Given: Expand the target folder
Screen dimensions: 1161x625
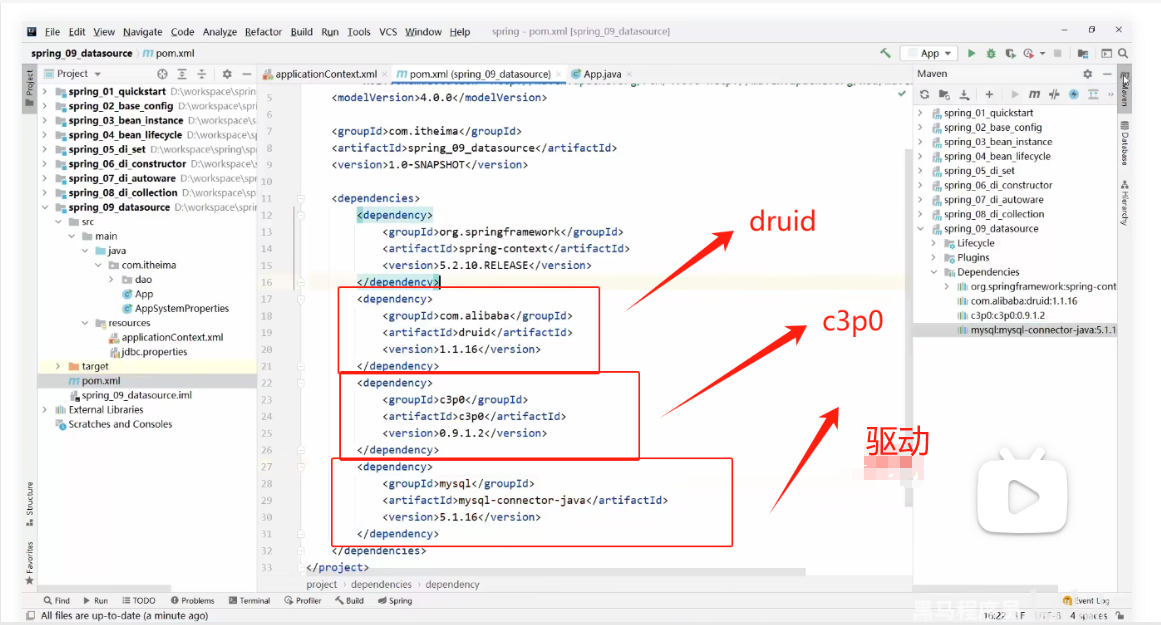Looking at the screenshot, I should (58, 367).
